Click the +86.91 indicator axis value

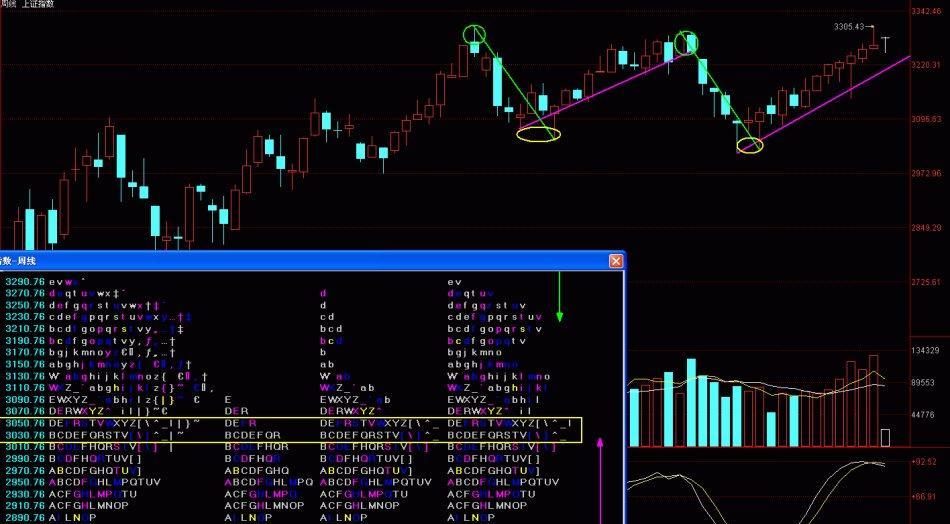pyautogui.click(x=924, y=497)
